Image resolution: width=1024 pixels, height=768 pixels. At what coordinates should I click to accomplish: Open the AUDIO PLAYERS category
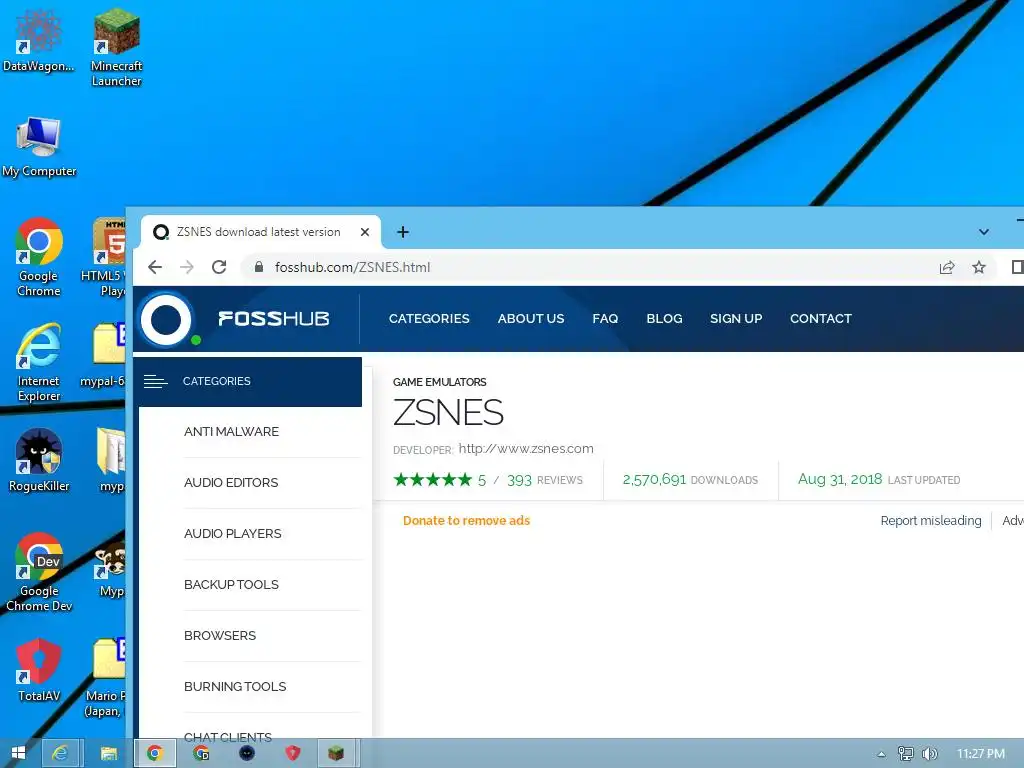[x=232, y=534]
